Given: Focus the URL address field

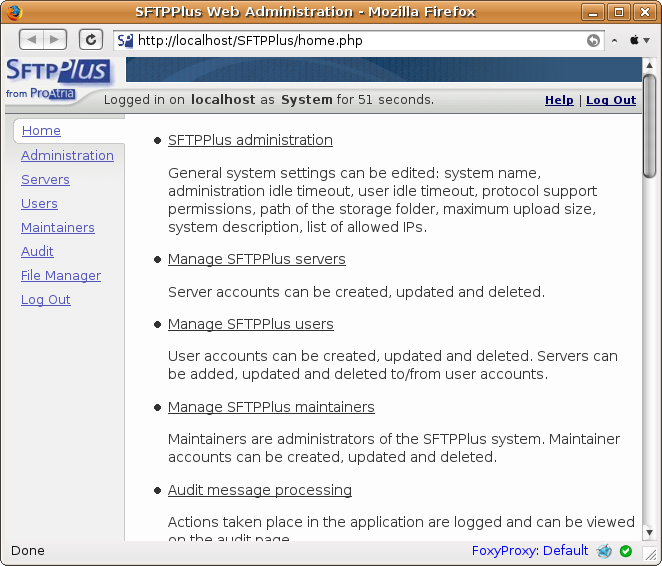Looking at the screenshot, I should [x=359, y=41].
